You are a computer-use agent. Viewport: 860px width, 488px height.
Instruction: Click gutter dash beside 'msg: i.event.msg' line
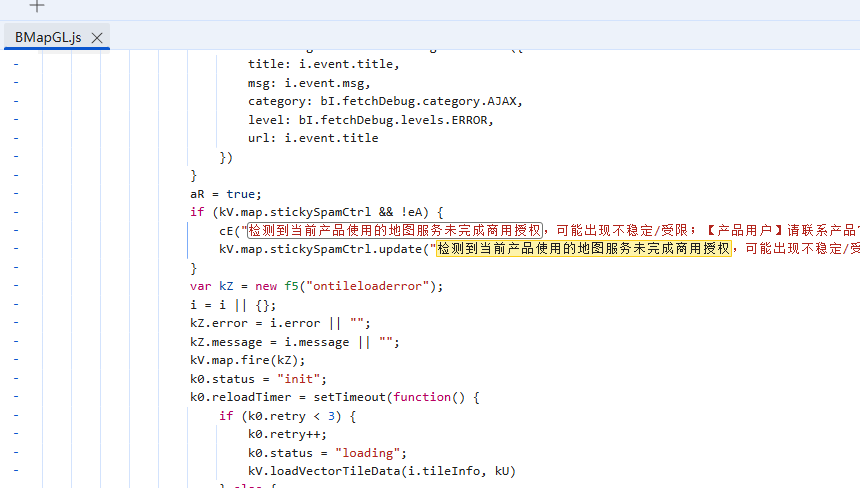point(15,82)
